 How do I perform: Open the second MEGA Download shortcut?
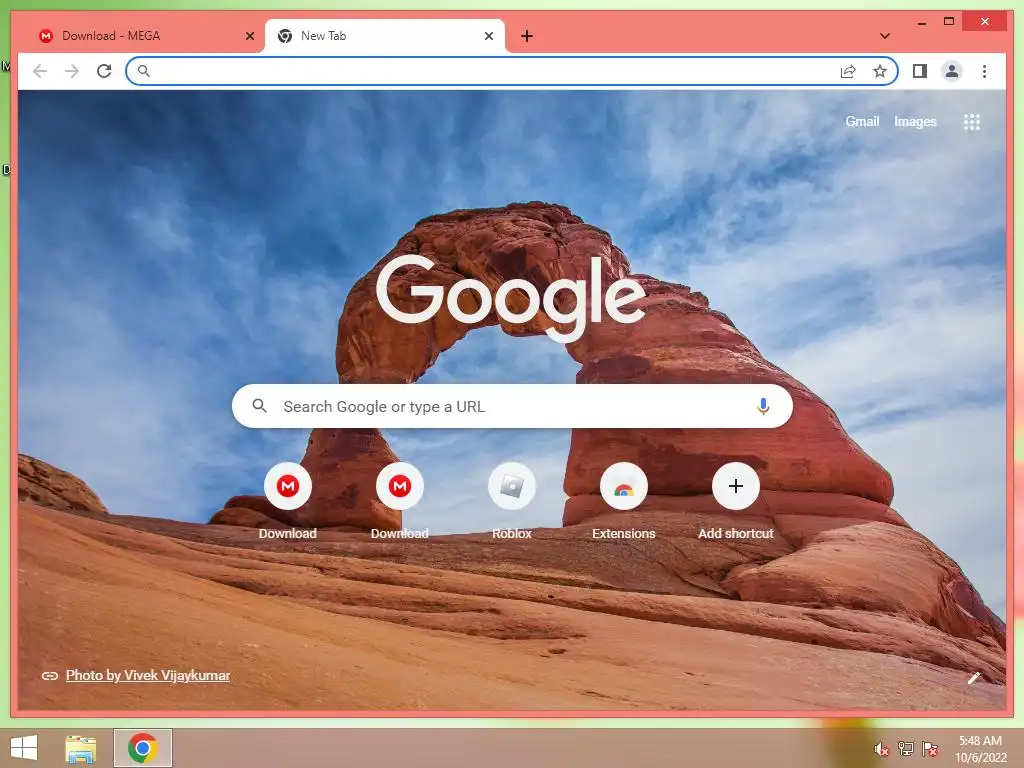pyautogui.click(x=400, y=487)
